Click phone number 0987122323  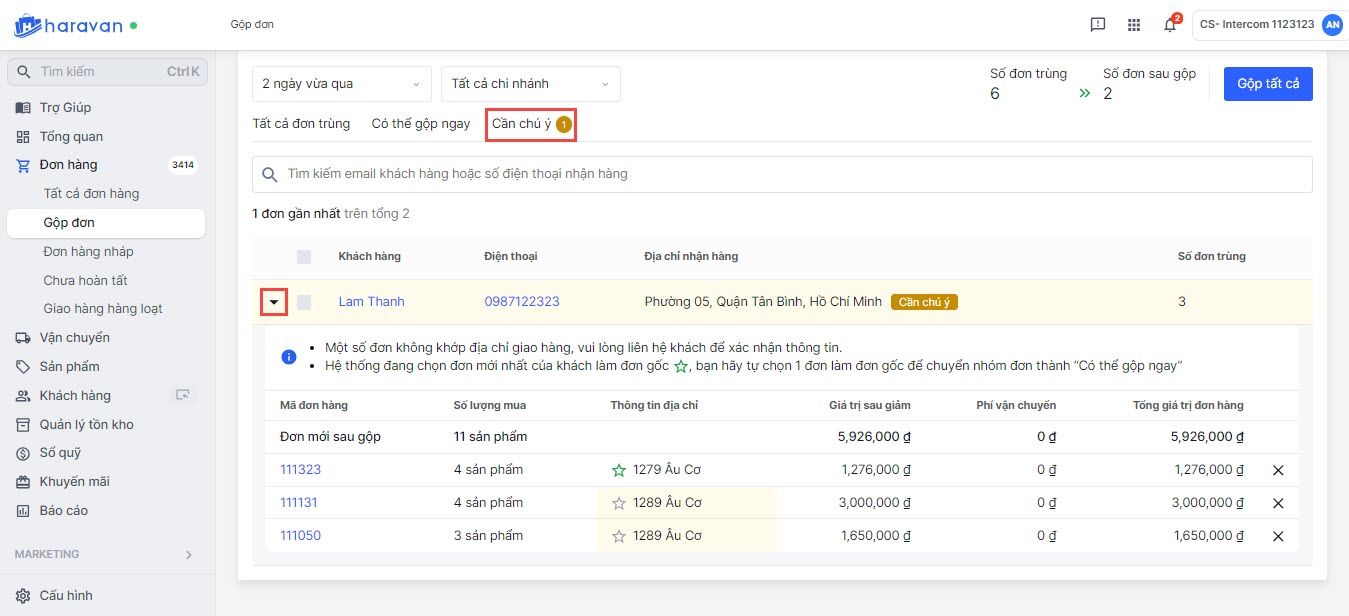pyautogui.click(x=522, y=302)
